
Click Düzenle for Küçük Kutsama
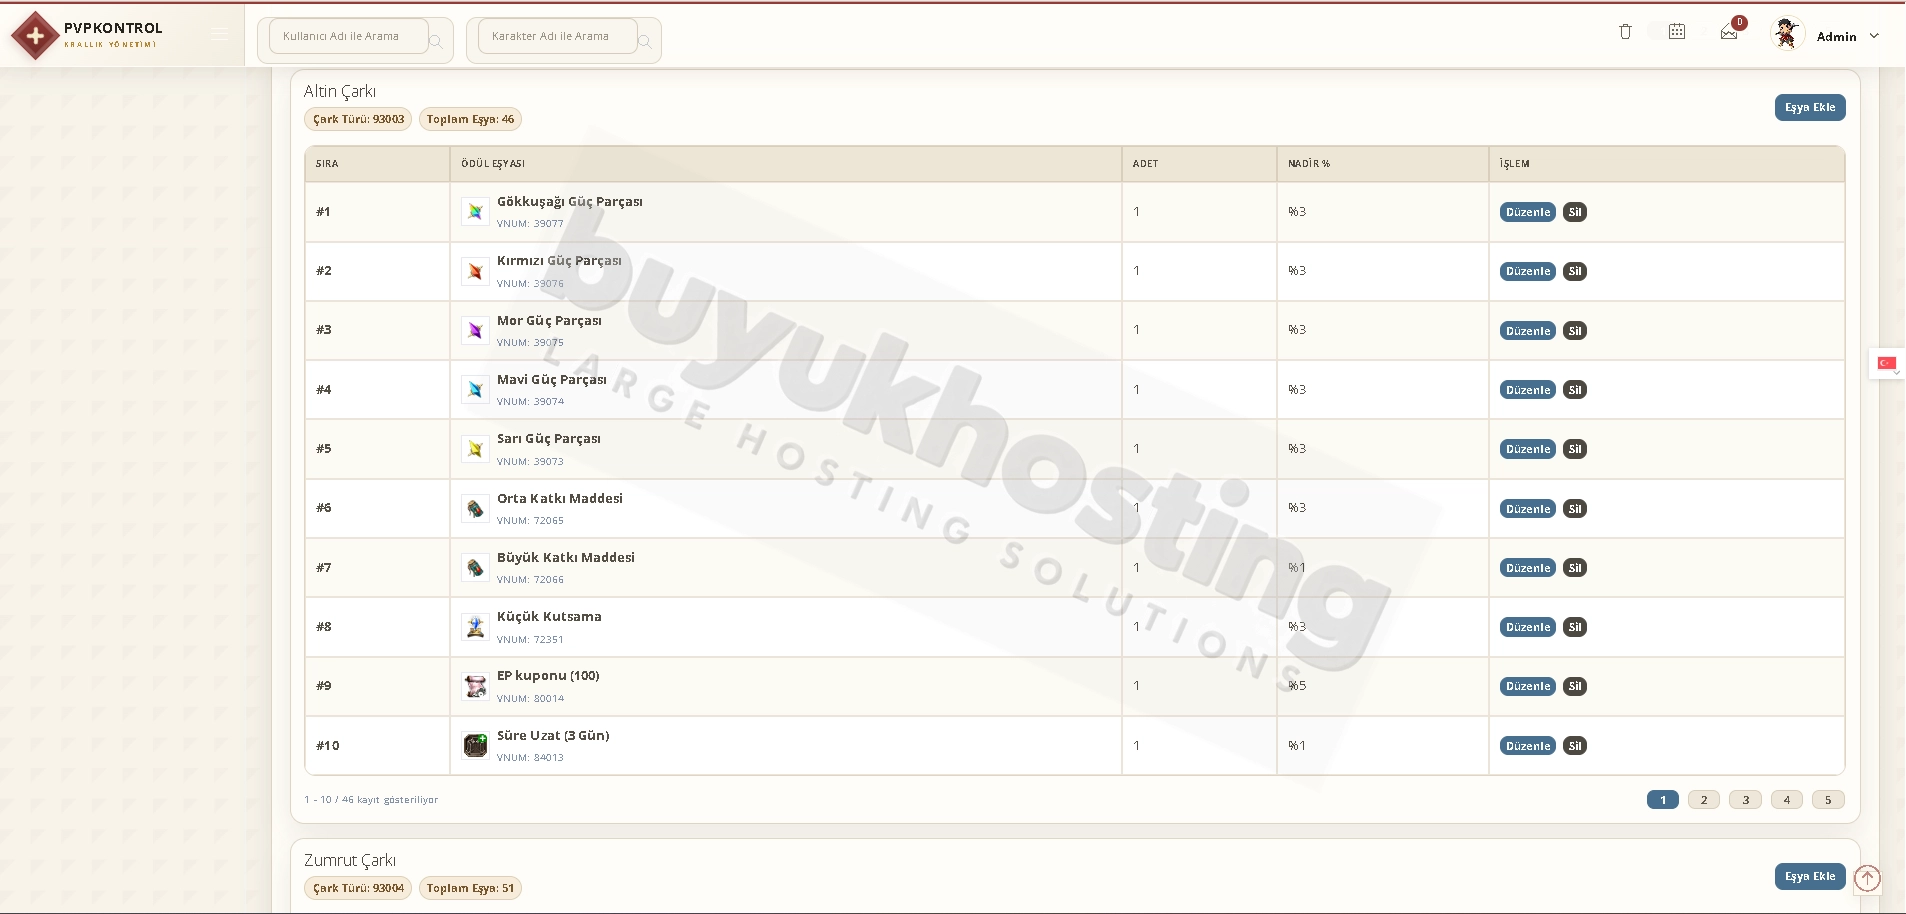tap(1528, 627)
